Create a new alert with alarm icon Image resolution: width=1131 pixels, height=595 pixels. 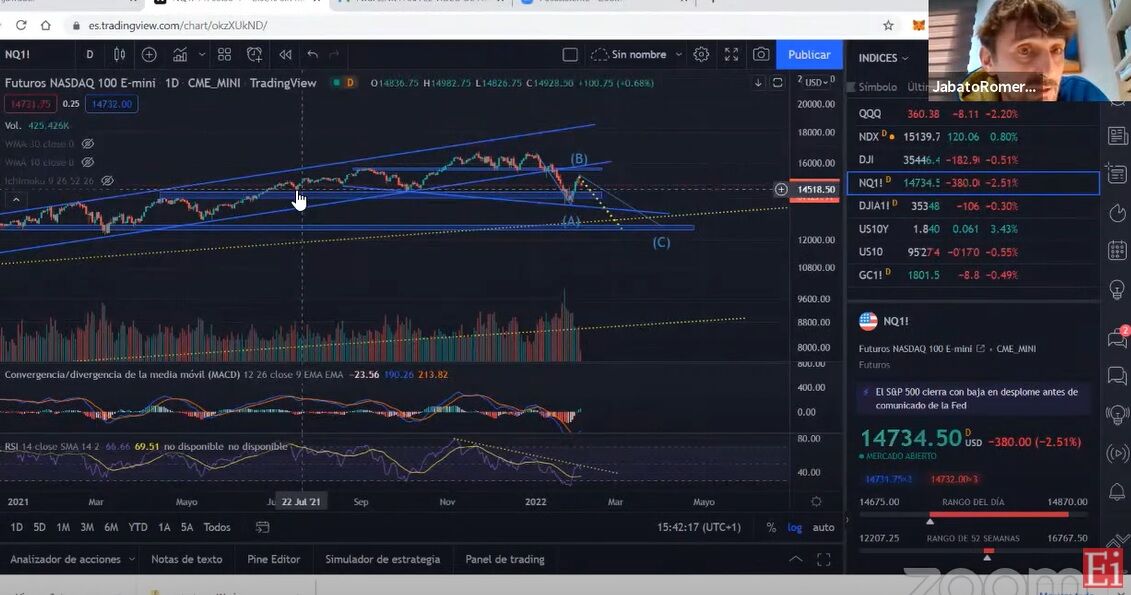[x=254, y=55]
